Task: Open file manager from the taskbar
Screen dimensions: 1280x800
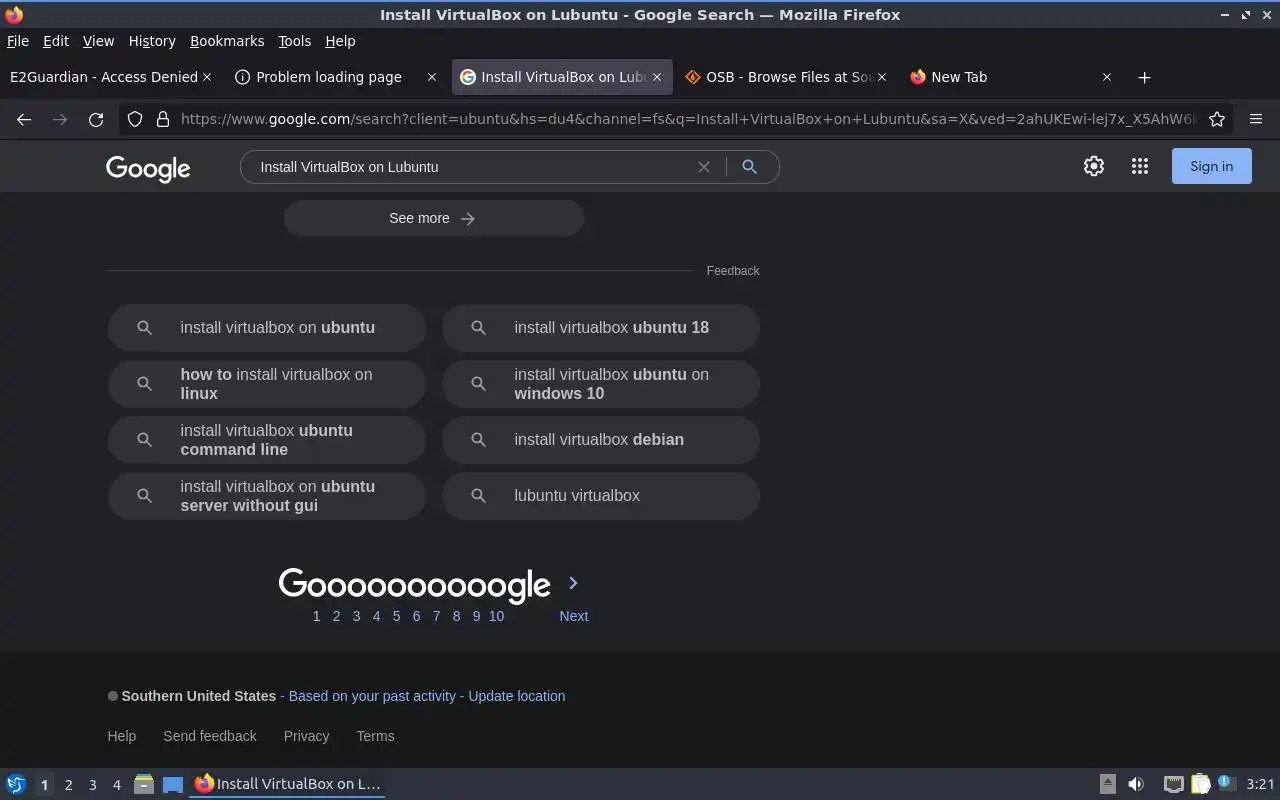Action: pyautogui.click(x=144, y=784)
